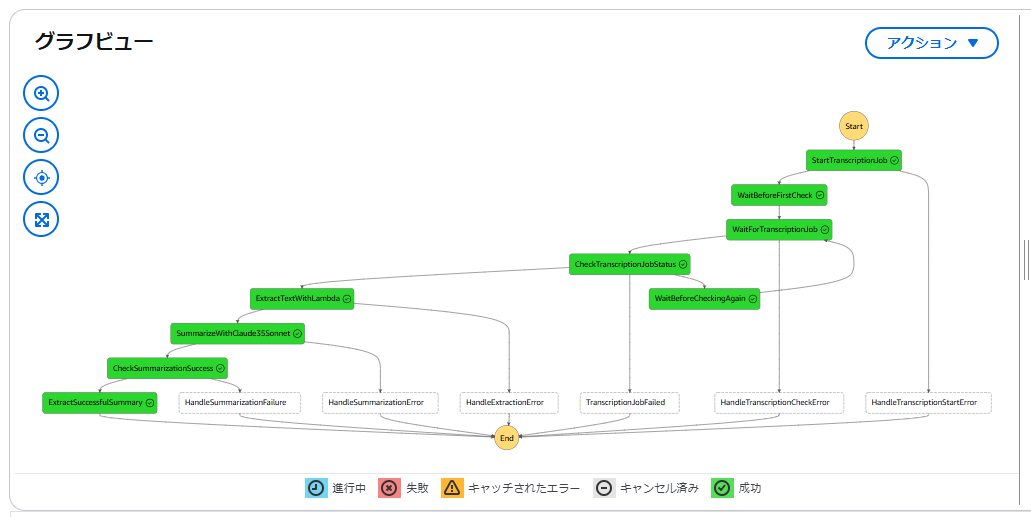The image size is (1031, 517).
Task: Select the WaitBeforeCheckingAgain state
Action: pos(704,299)
